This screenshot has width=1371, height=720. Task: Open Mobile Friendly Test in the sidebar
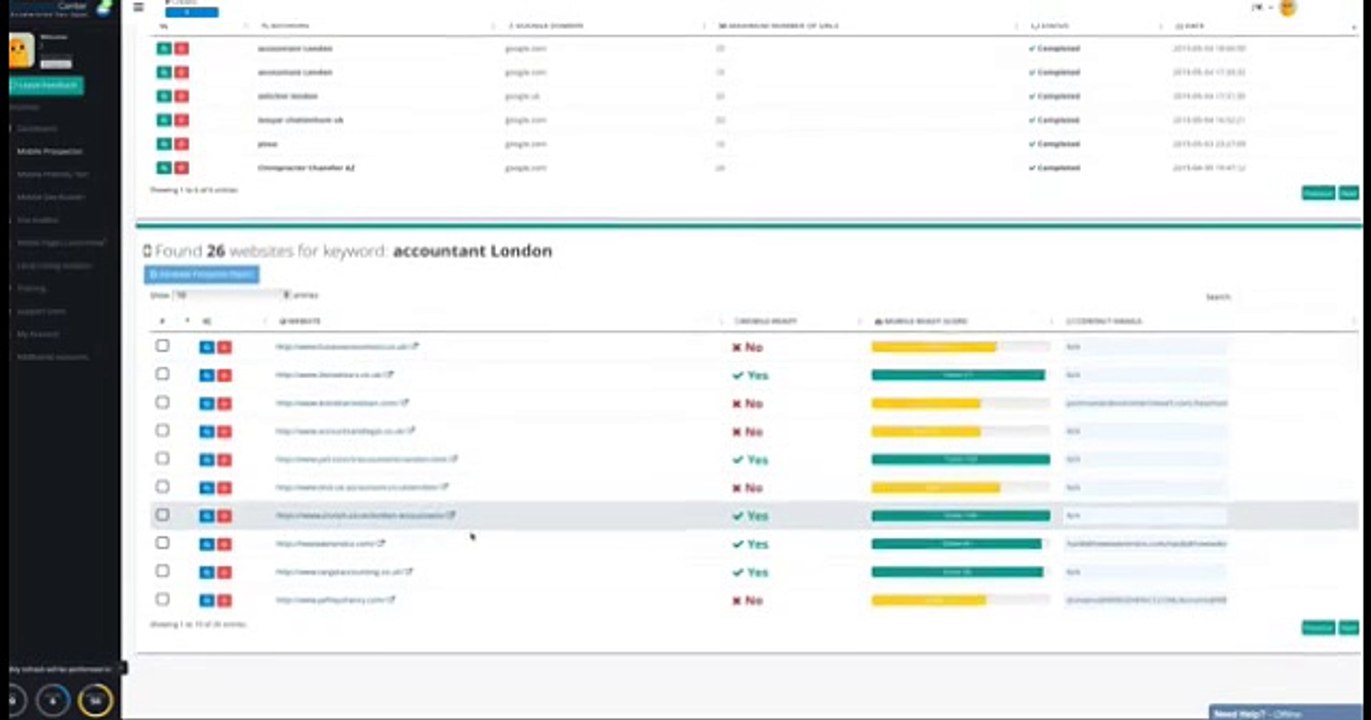pos(53,174)
